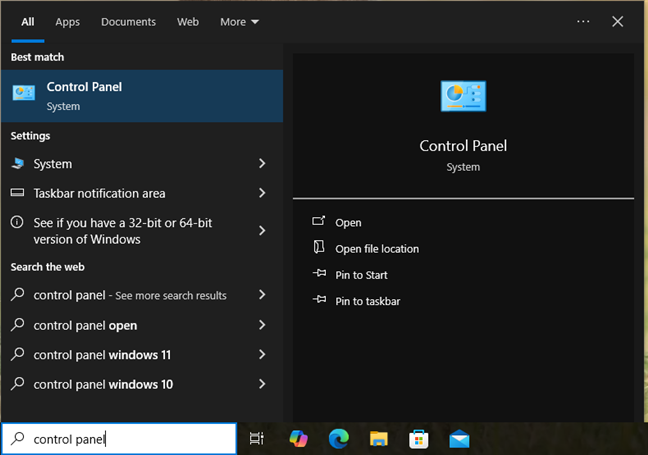Choose Open in the preview pane
Image resolution: width=648 pixels, height=455 pixels.
click(x=348, y=223)
